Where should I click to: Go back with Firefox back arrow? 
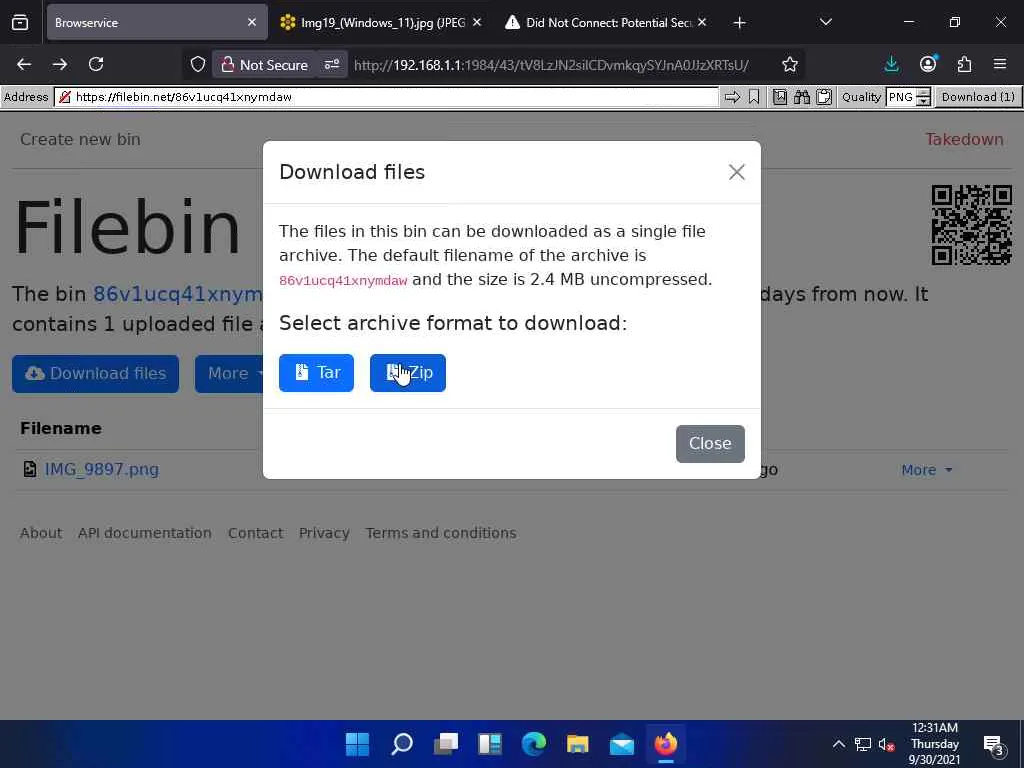(x=24, y=64)
